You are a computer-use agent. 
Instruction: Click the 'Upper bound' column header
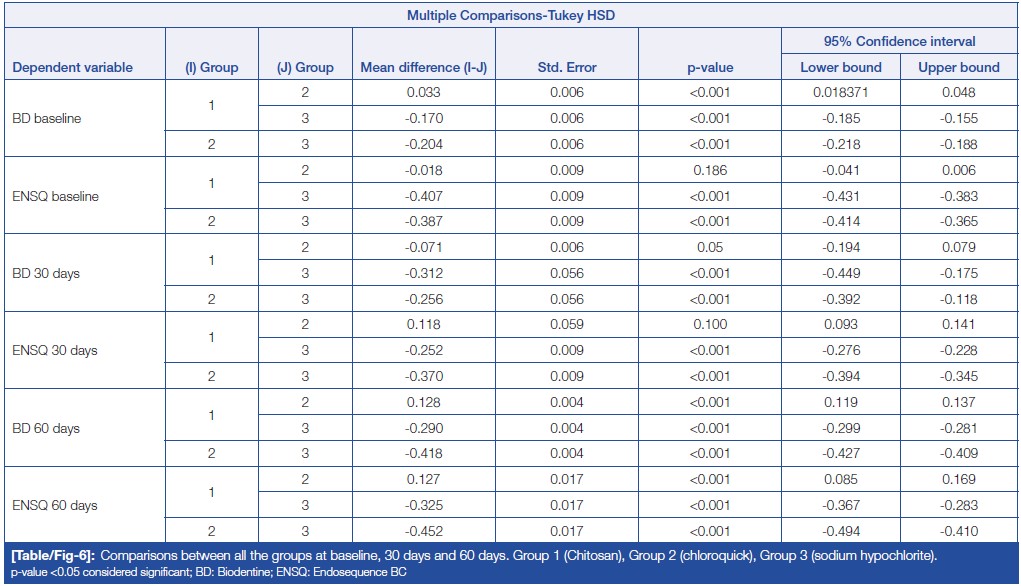(958, 68)
